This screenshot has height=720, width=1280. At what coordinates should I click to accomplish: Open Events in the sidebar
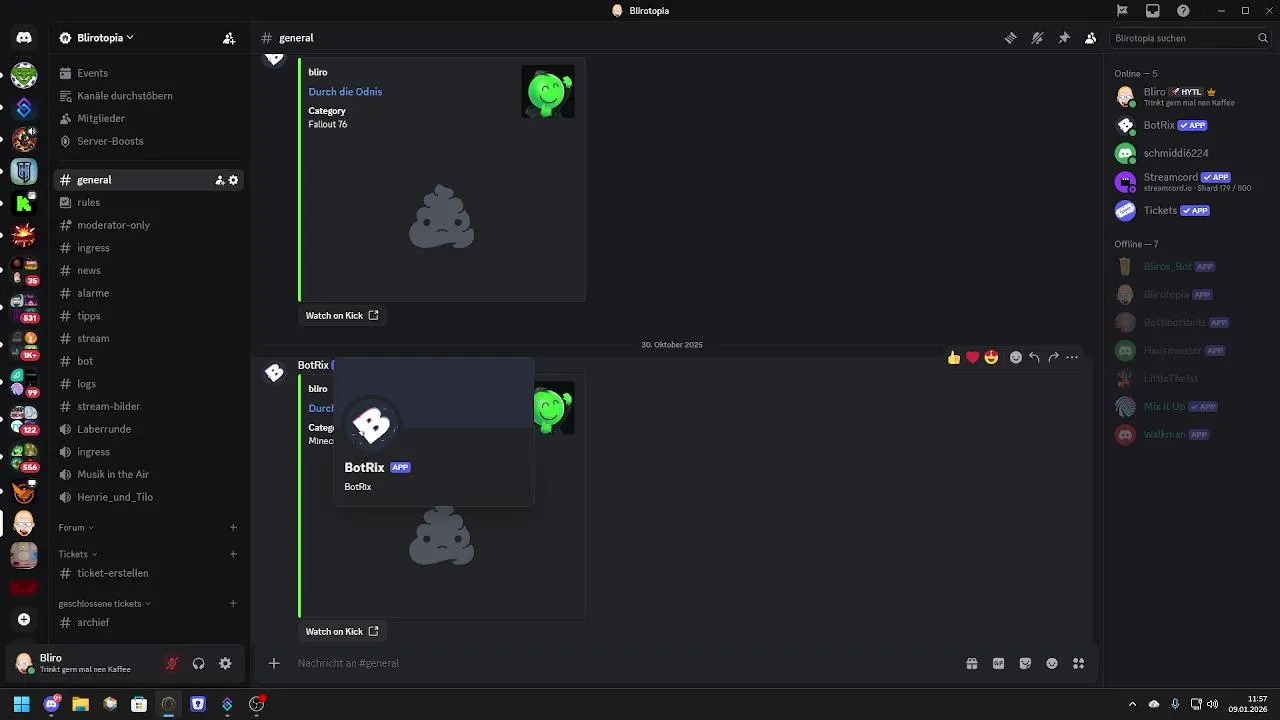[x=149, y=73]
